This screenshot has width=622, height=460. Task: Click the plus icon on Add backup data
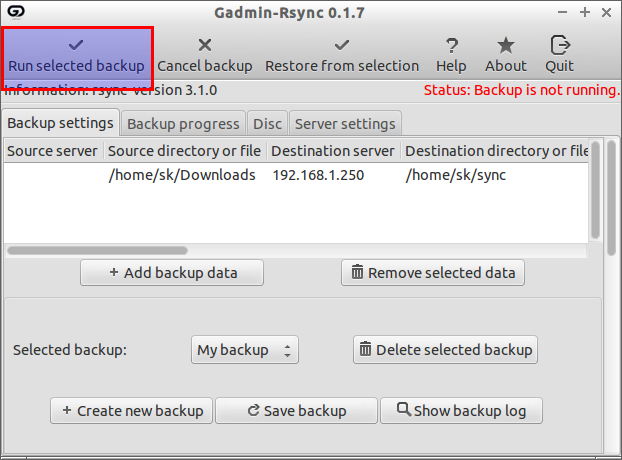(x=114, y=272)
